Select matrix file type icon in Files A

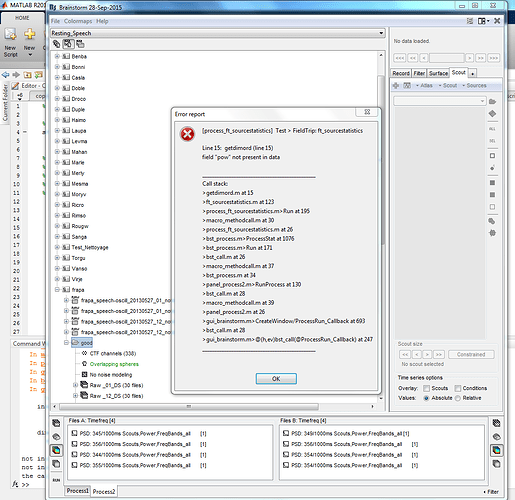[x=56, y=464]
